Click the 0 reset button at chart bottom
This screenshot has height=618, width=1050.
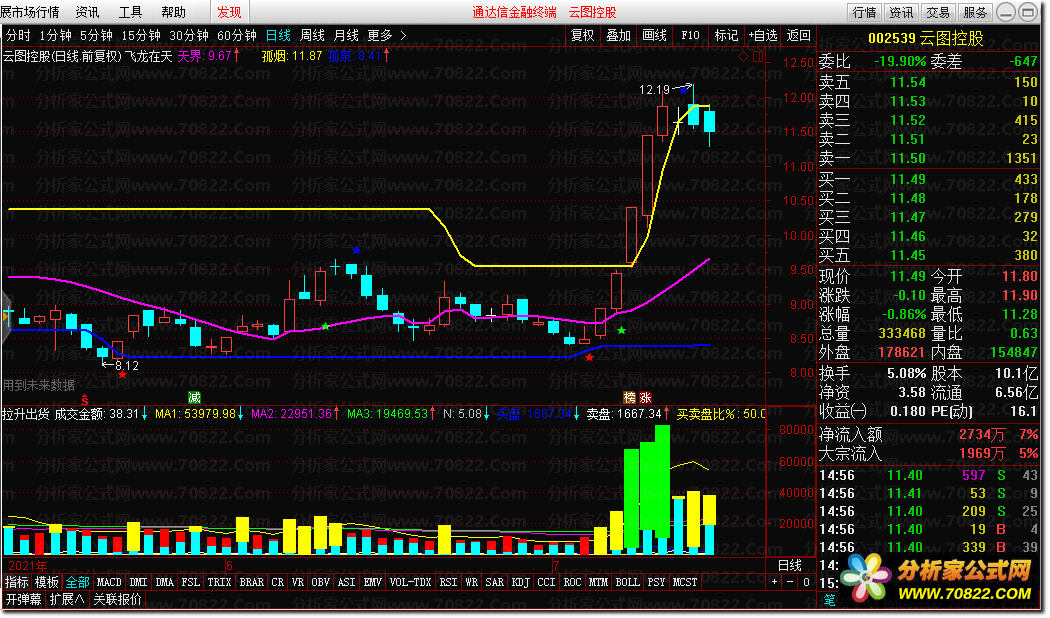806,583
